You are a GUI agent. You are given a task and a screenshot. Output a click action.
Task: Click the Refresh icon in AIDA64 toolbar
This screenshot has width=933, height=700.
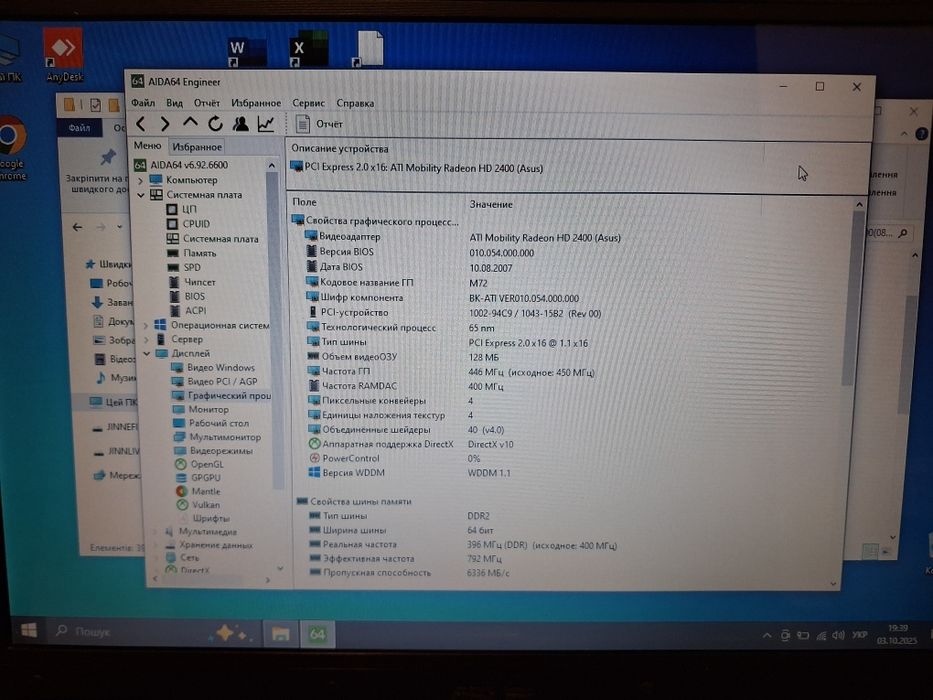point(215,124)
